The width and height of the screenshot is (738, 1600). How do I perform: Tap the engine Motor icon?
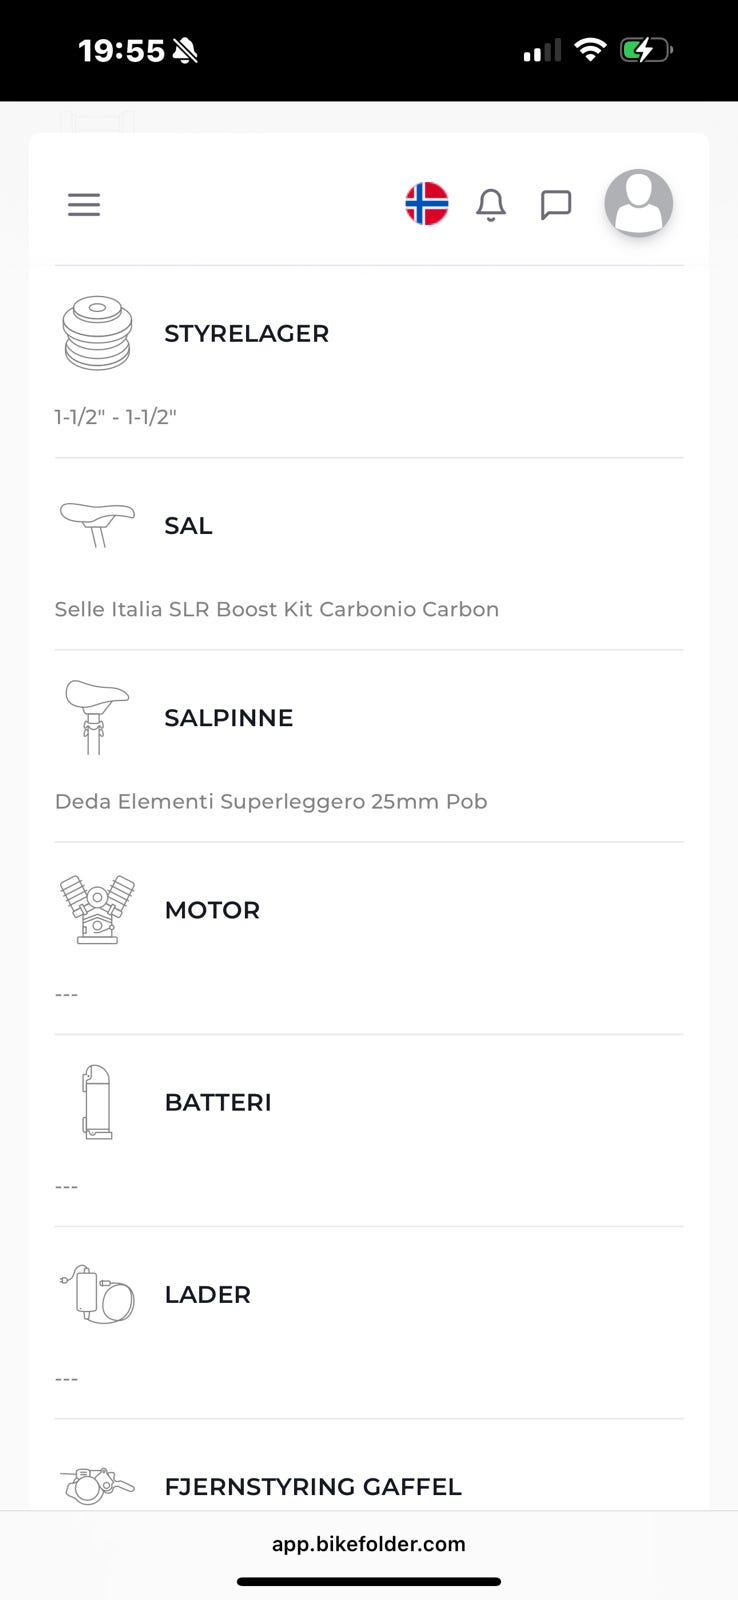(x=97, y=909)
